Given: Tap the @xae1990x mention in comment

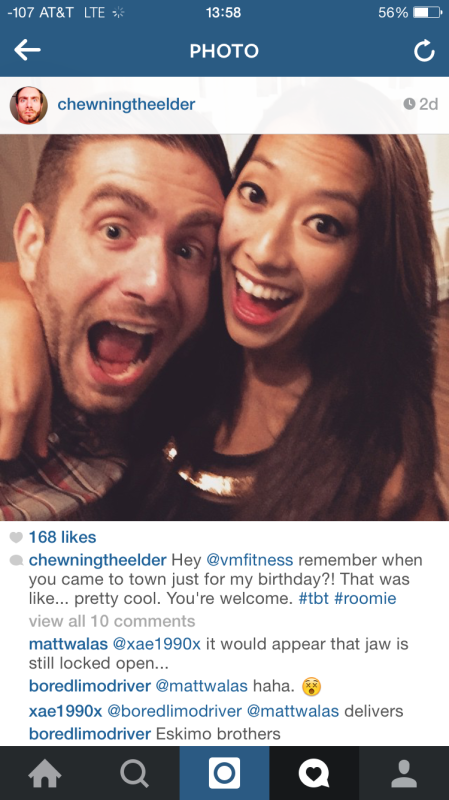Looking at the screenshot, I should tap(156, 644).
